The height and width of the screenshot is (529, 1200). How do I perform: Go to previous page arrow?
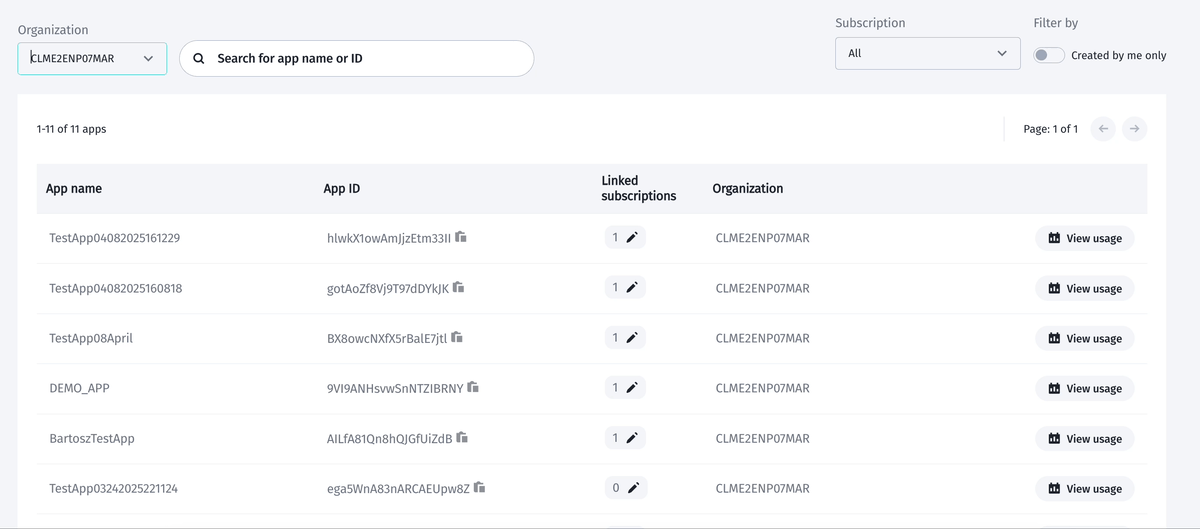coord(1103,129)
